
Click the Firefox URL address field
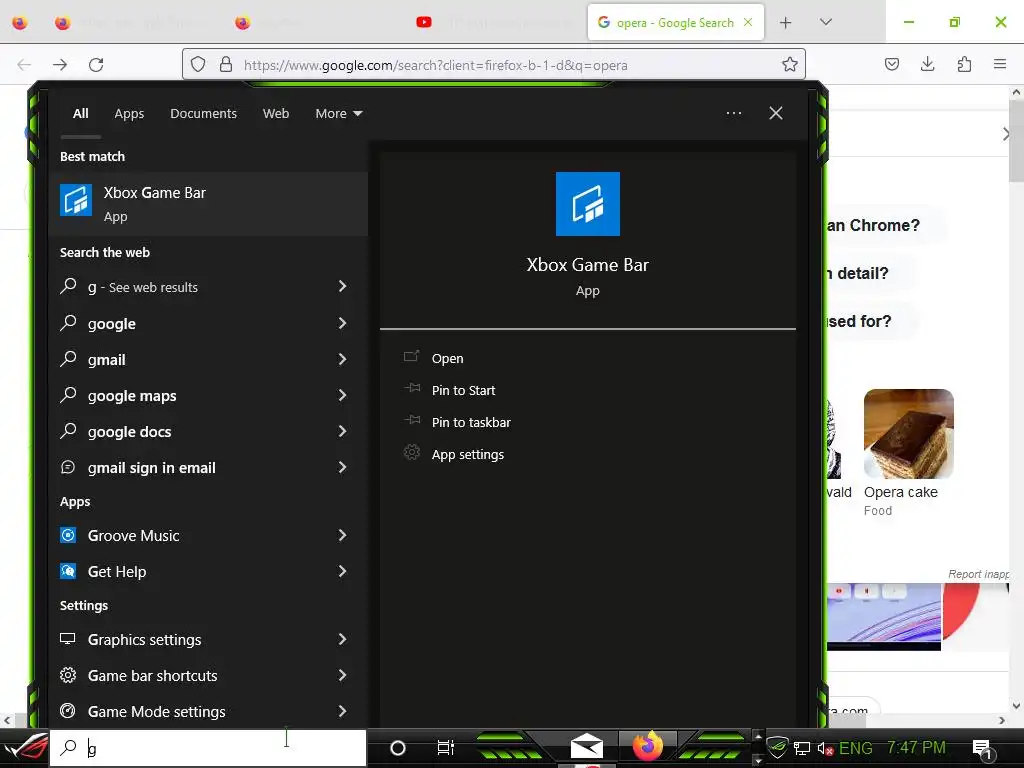[493, 64]
